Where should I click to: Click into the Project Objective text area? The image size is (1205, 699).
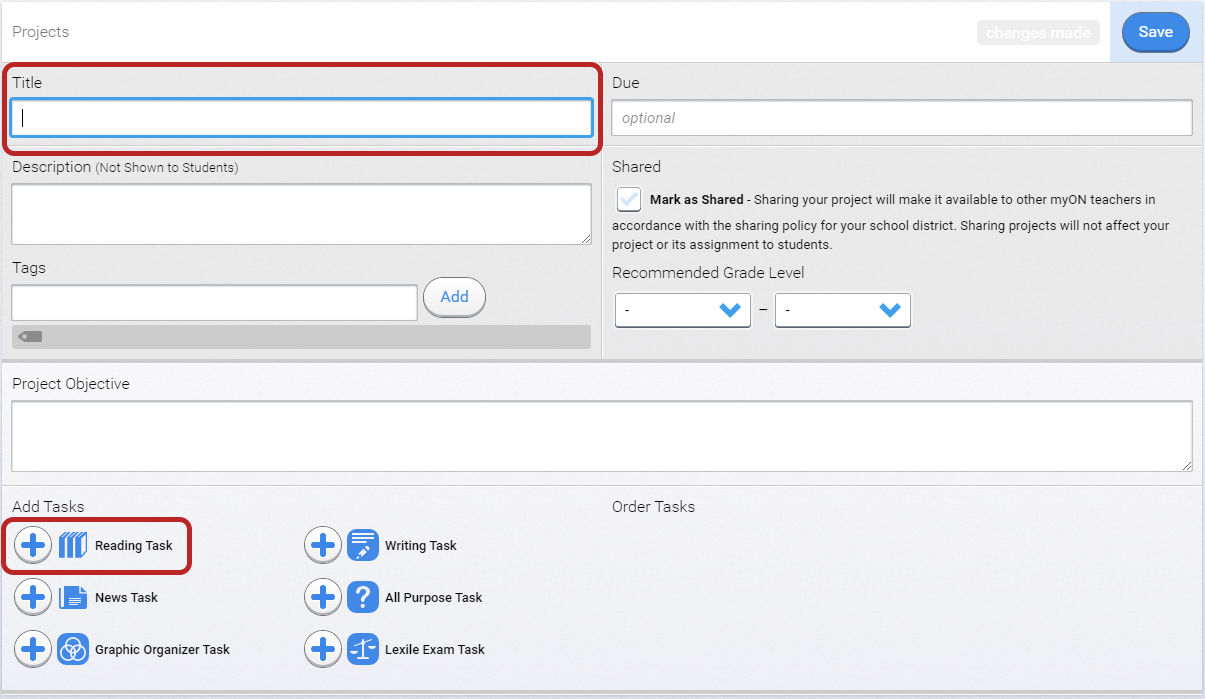pos(601,436)
